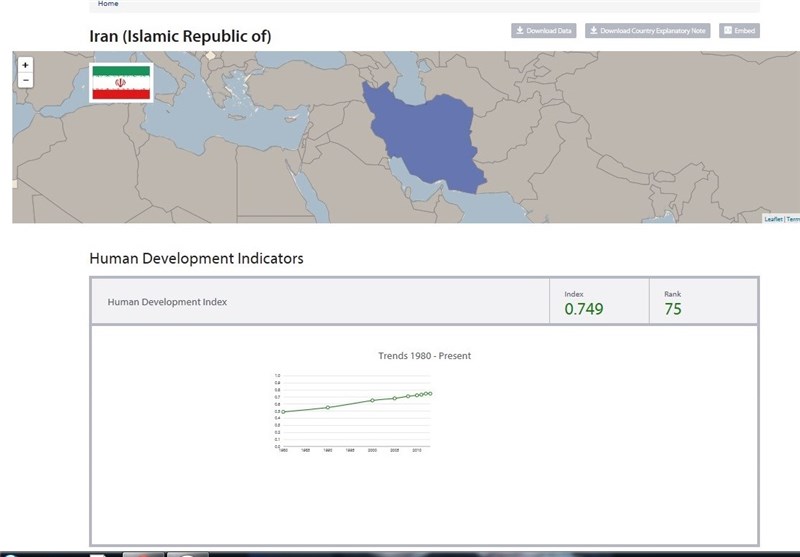Viewport: 800px width, 557px height.
Task: Click the year 2000 data point on chart
Action: (x=372, y=400)
